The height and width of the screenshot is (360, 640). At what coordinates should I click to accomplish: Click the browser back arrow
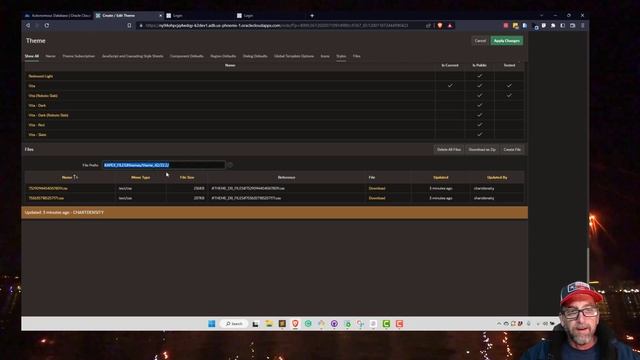coord(28,25)
